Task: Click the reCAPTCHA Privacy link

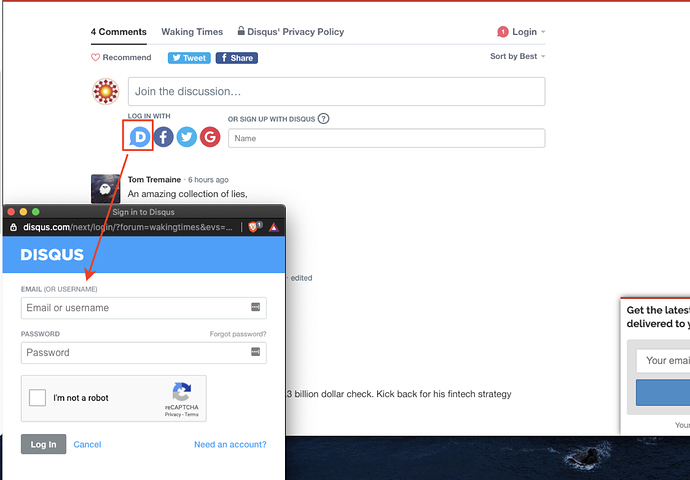Action: 173,414
